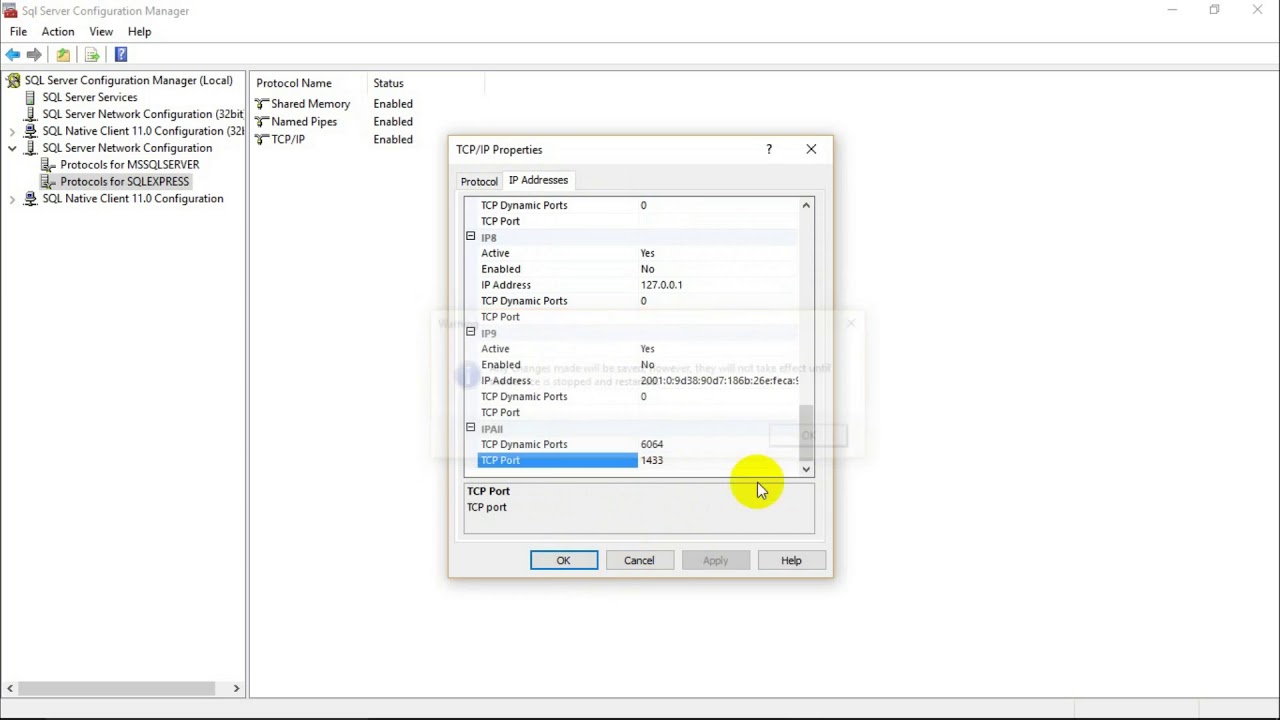Click the IP9 IPv6 address value

point(719,380)
